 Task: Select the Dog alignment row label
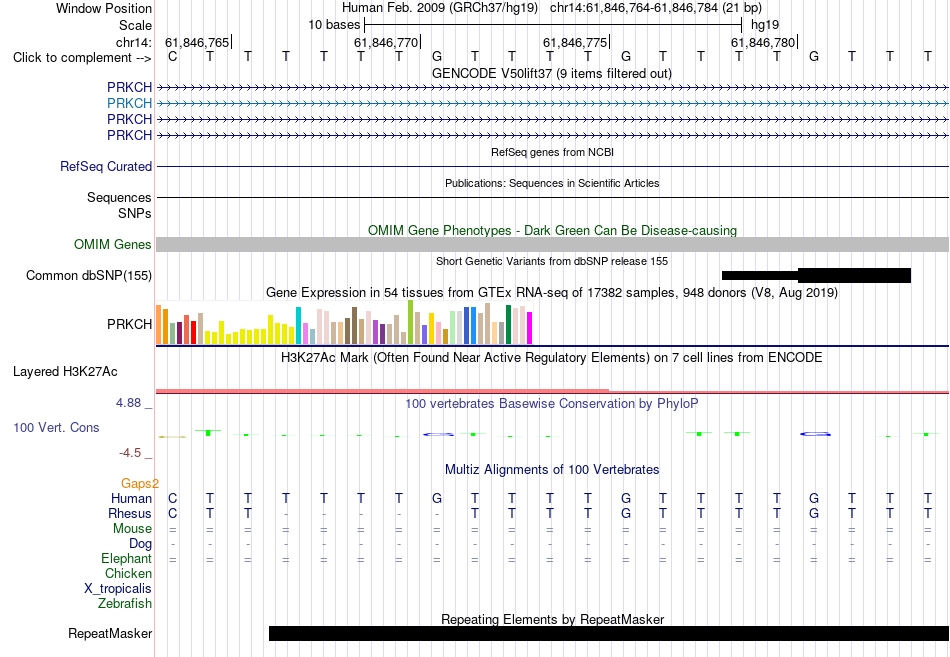tap(140, 544)
